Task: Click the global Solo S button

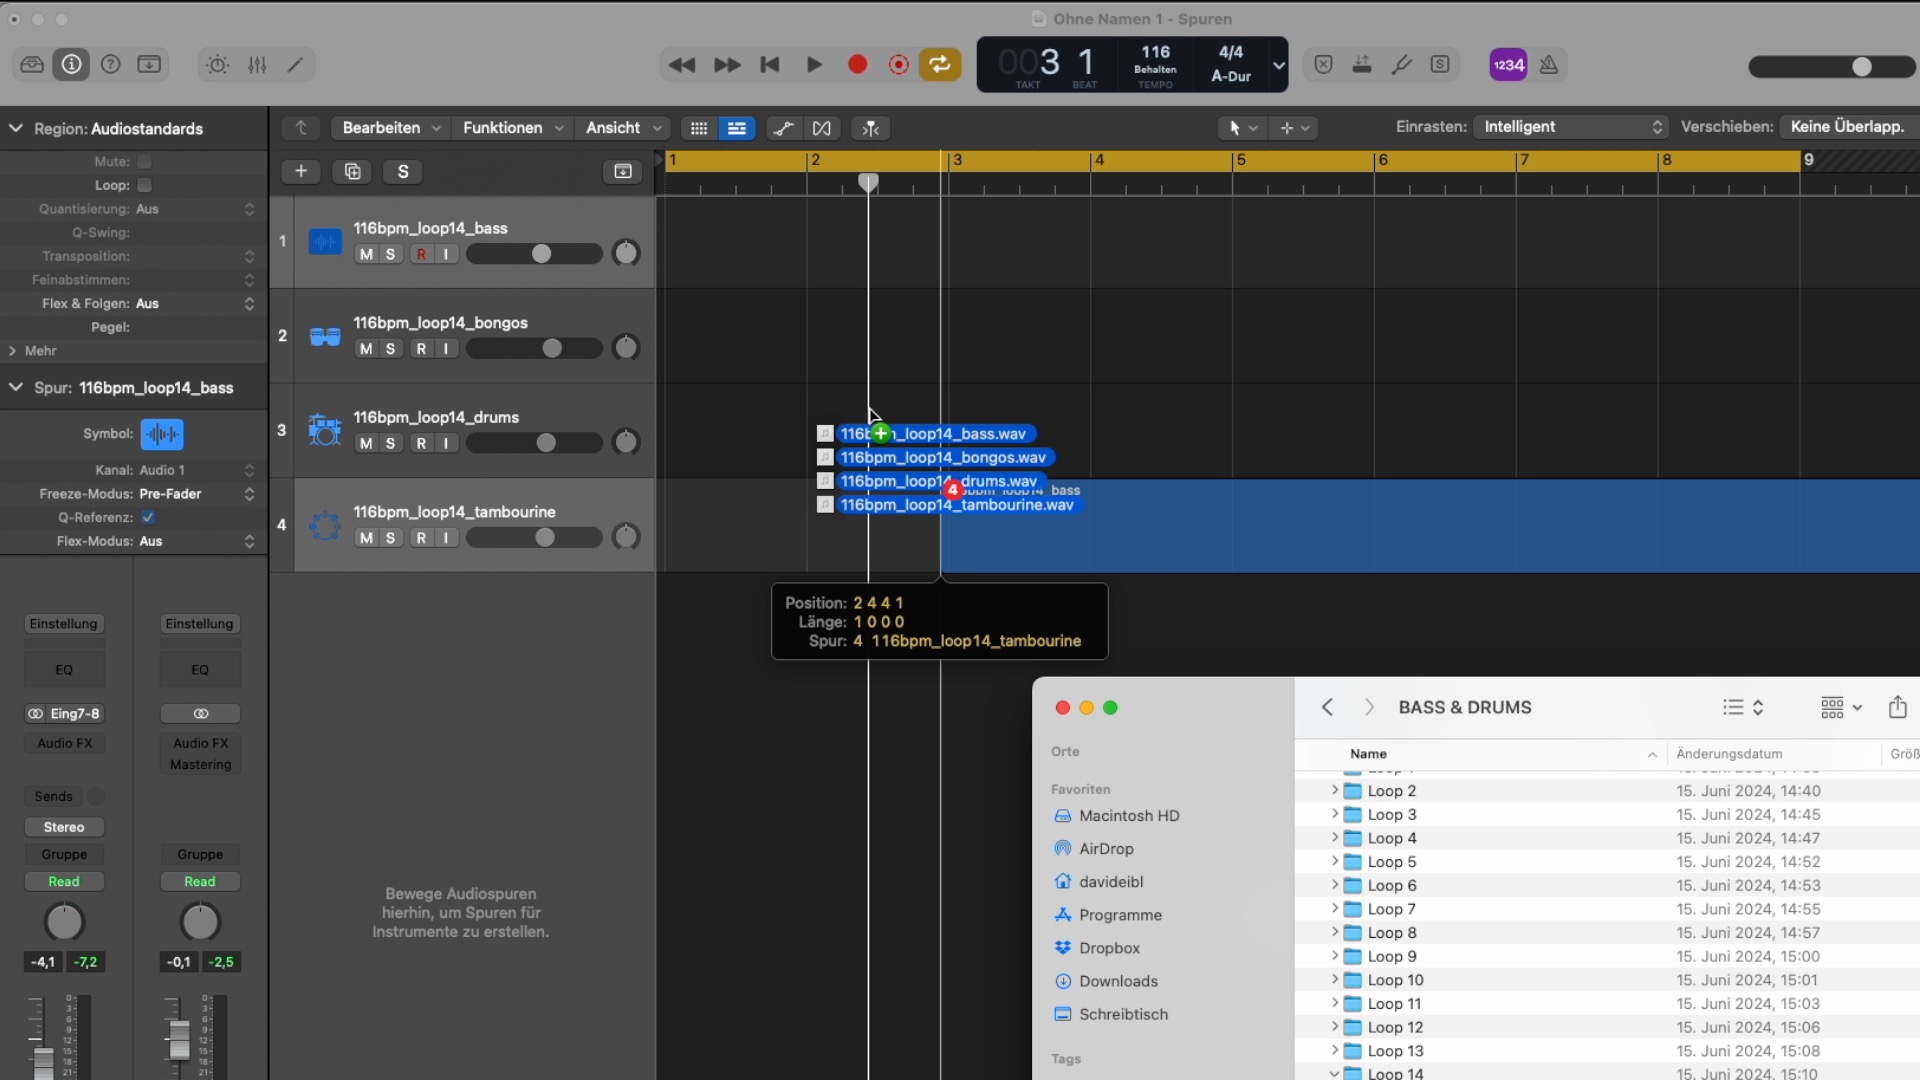Action: tap(403, 171)
